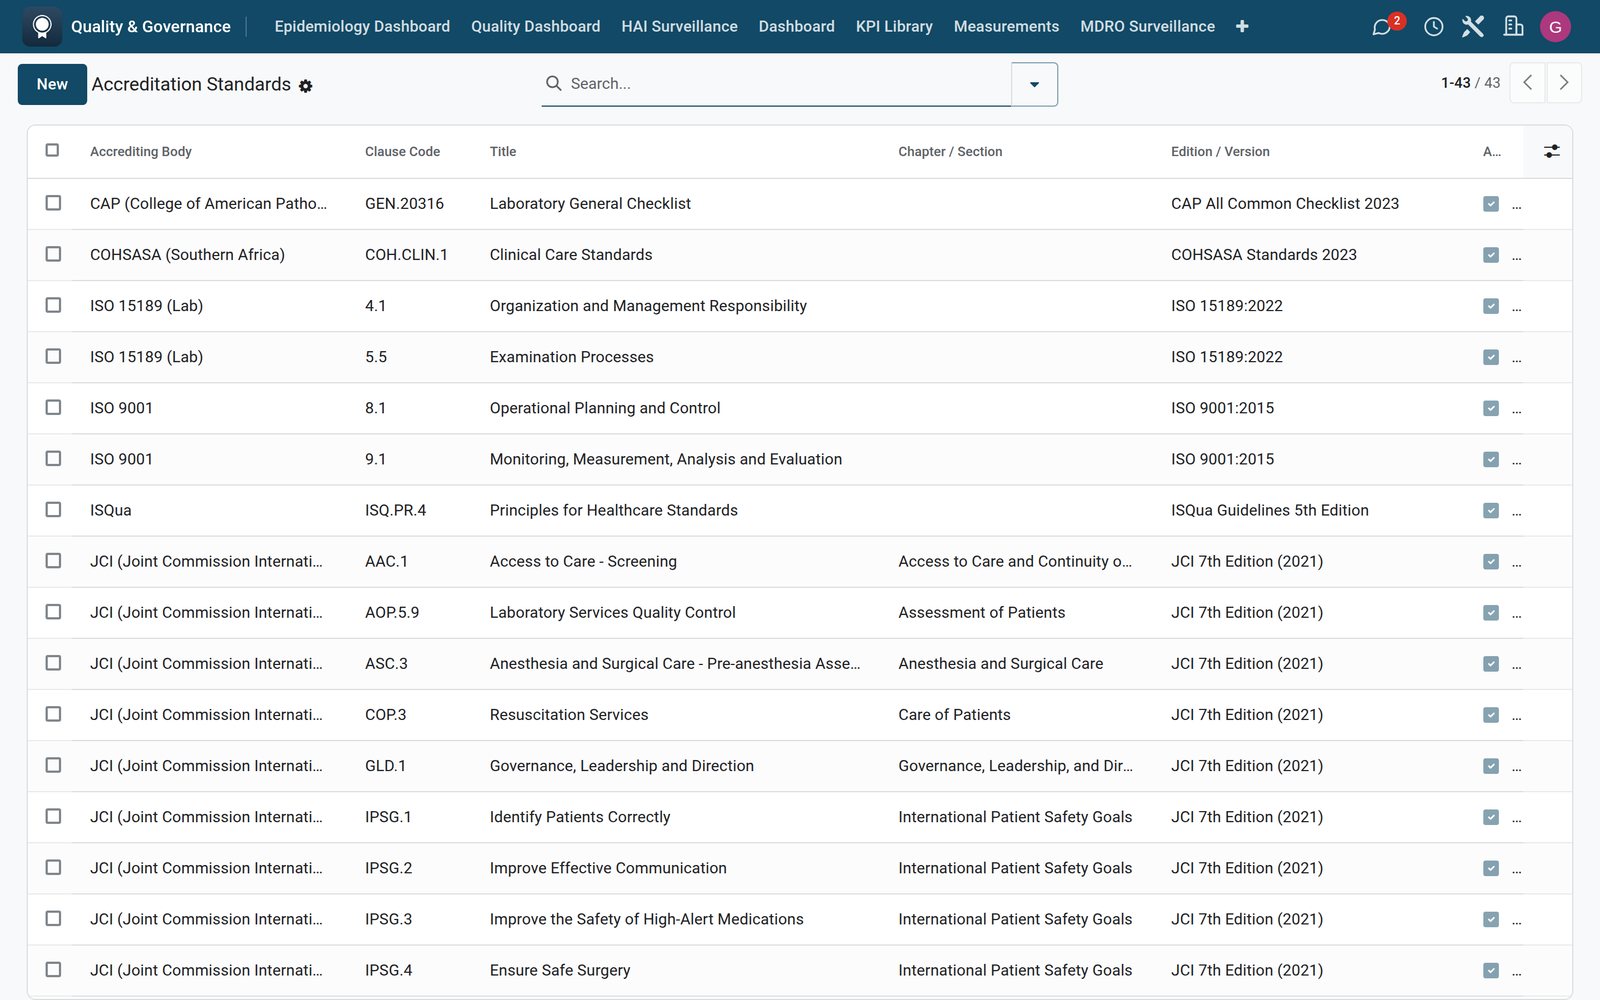Click the 1-43 pager range
This screenshot has height=1000, width=1600.
(1455, 83)
